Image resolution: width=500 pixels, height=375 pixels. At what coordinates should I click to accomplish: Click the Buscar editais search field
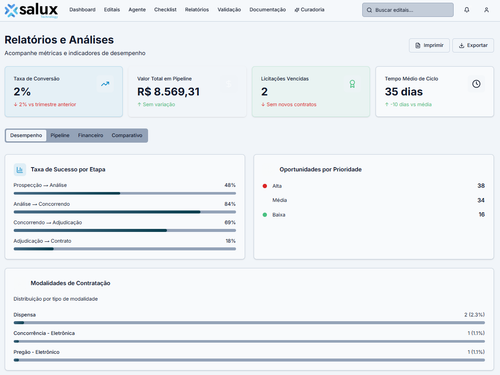tap(408, 10)
